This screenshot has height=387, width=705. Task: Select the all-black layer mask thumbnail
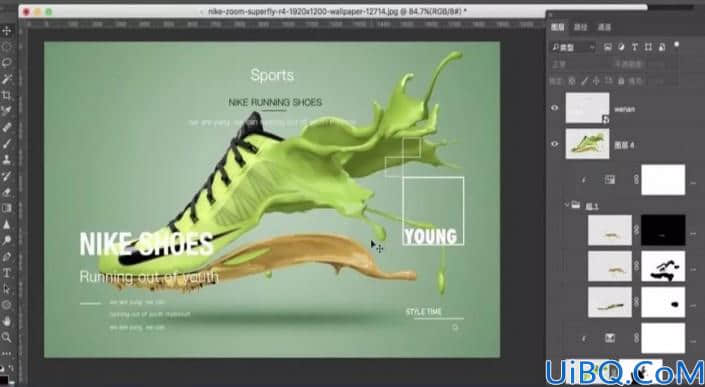pyautogui.click(x=663, y=230)
